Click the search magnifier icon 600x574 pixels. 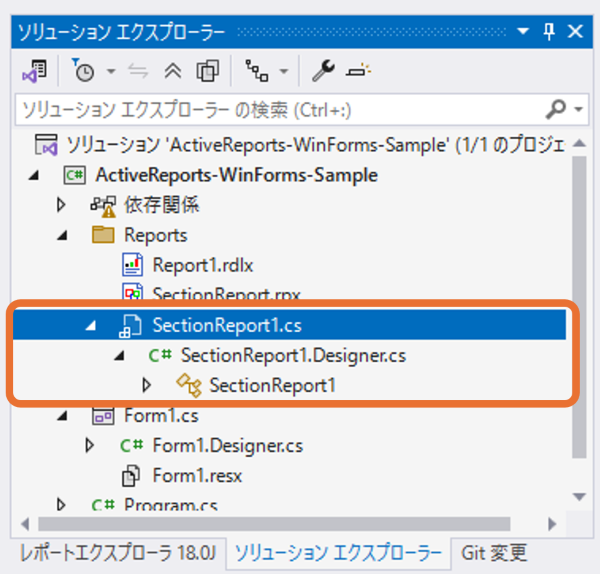556,109
